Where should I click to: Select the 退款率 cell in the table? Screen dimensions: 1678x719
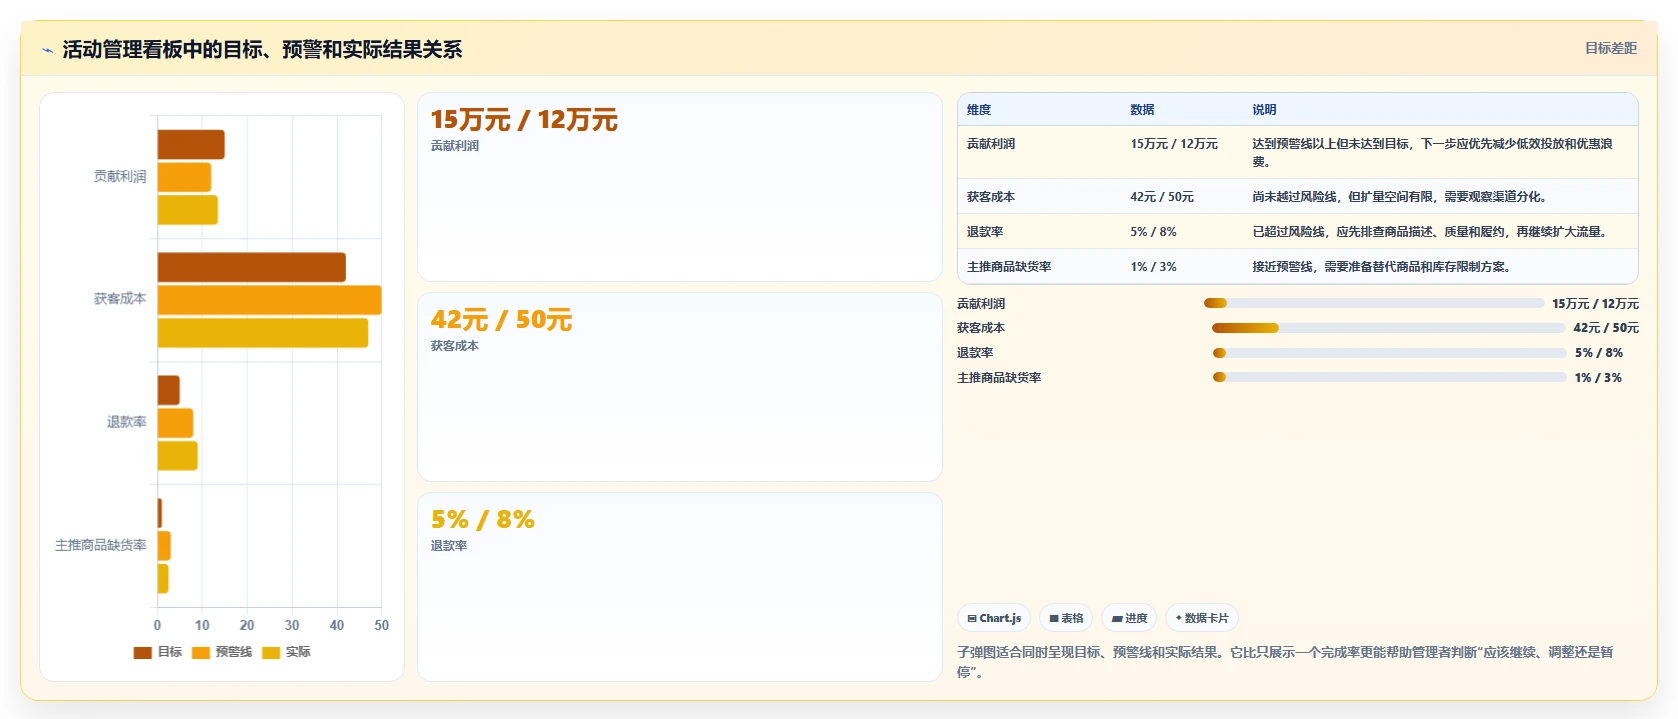pos(1040,232)
